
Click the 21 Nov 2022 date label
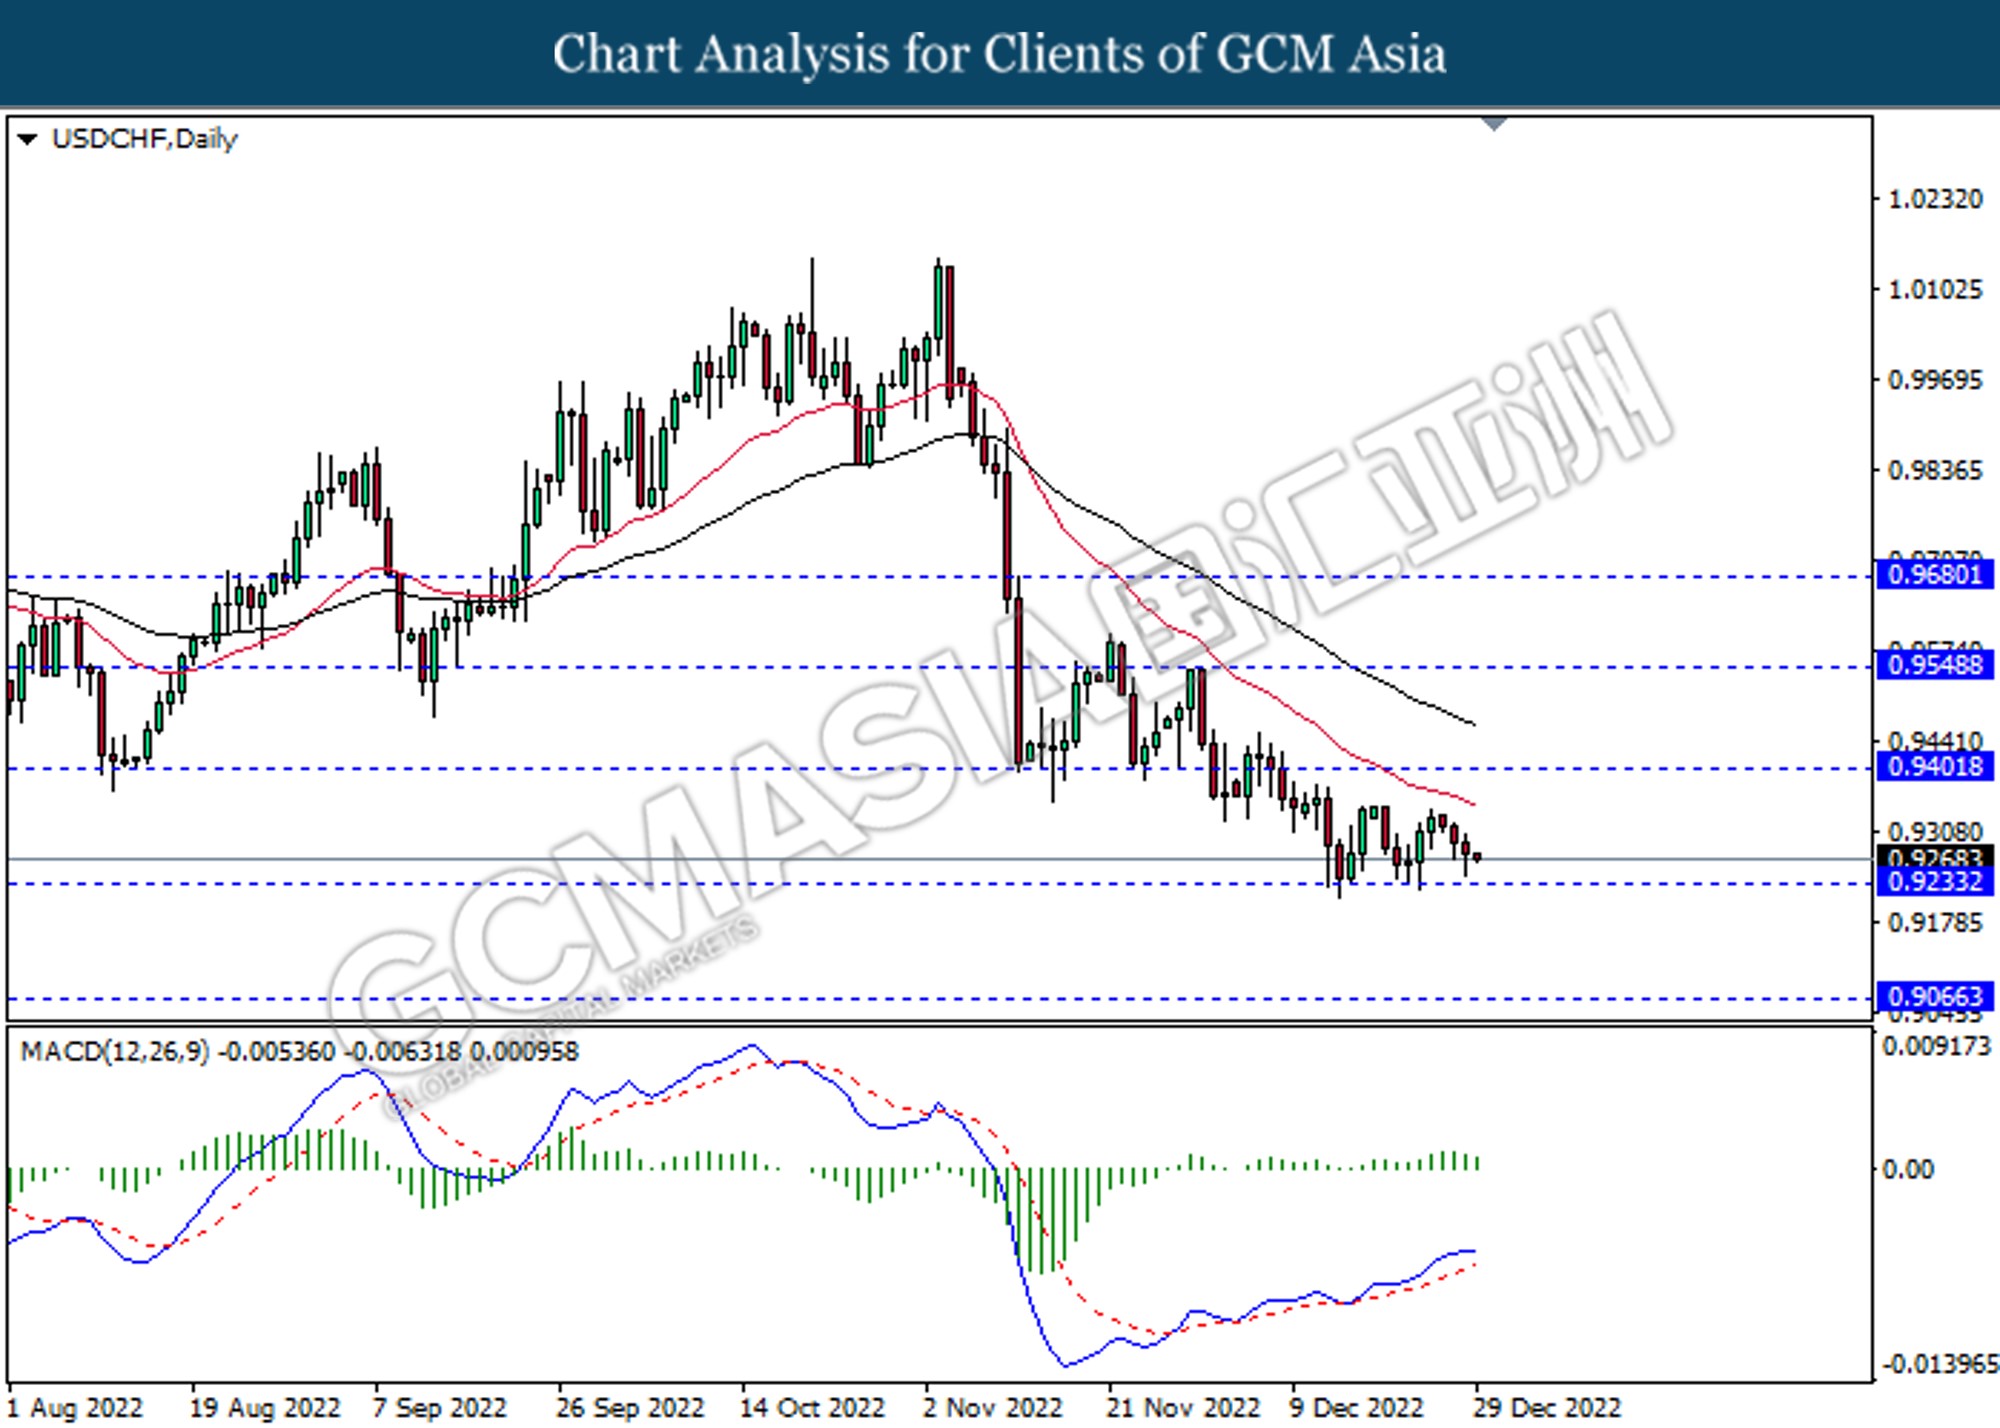pyautogui.click(x=1183, y=1408)
